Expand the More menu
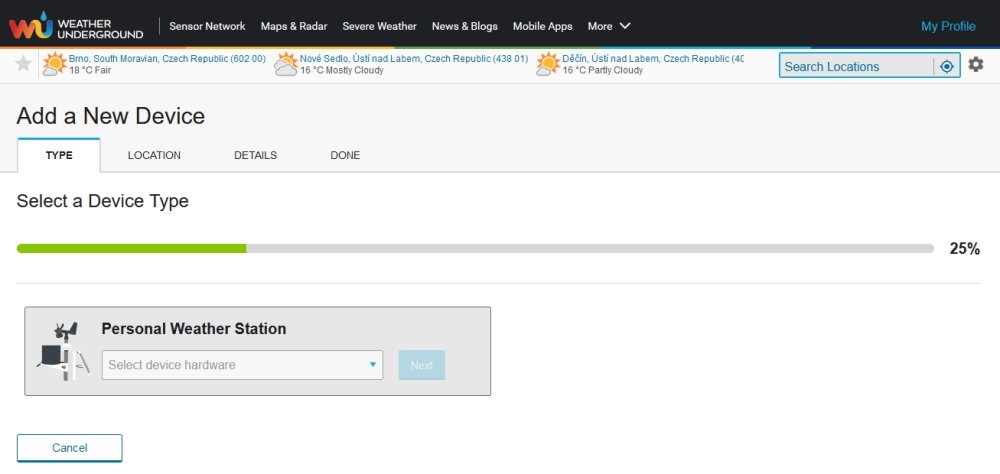Viewport: 1000px width, 474px height. click(609, 26)
